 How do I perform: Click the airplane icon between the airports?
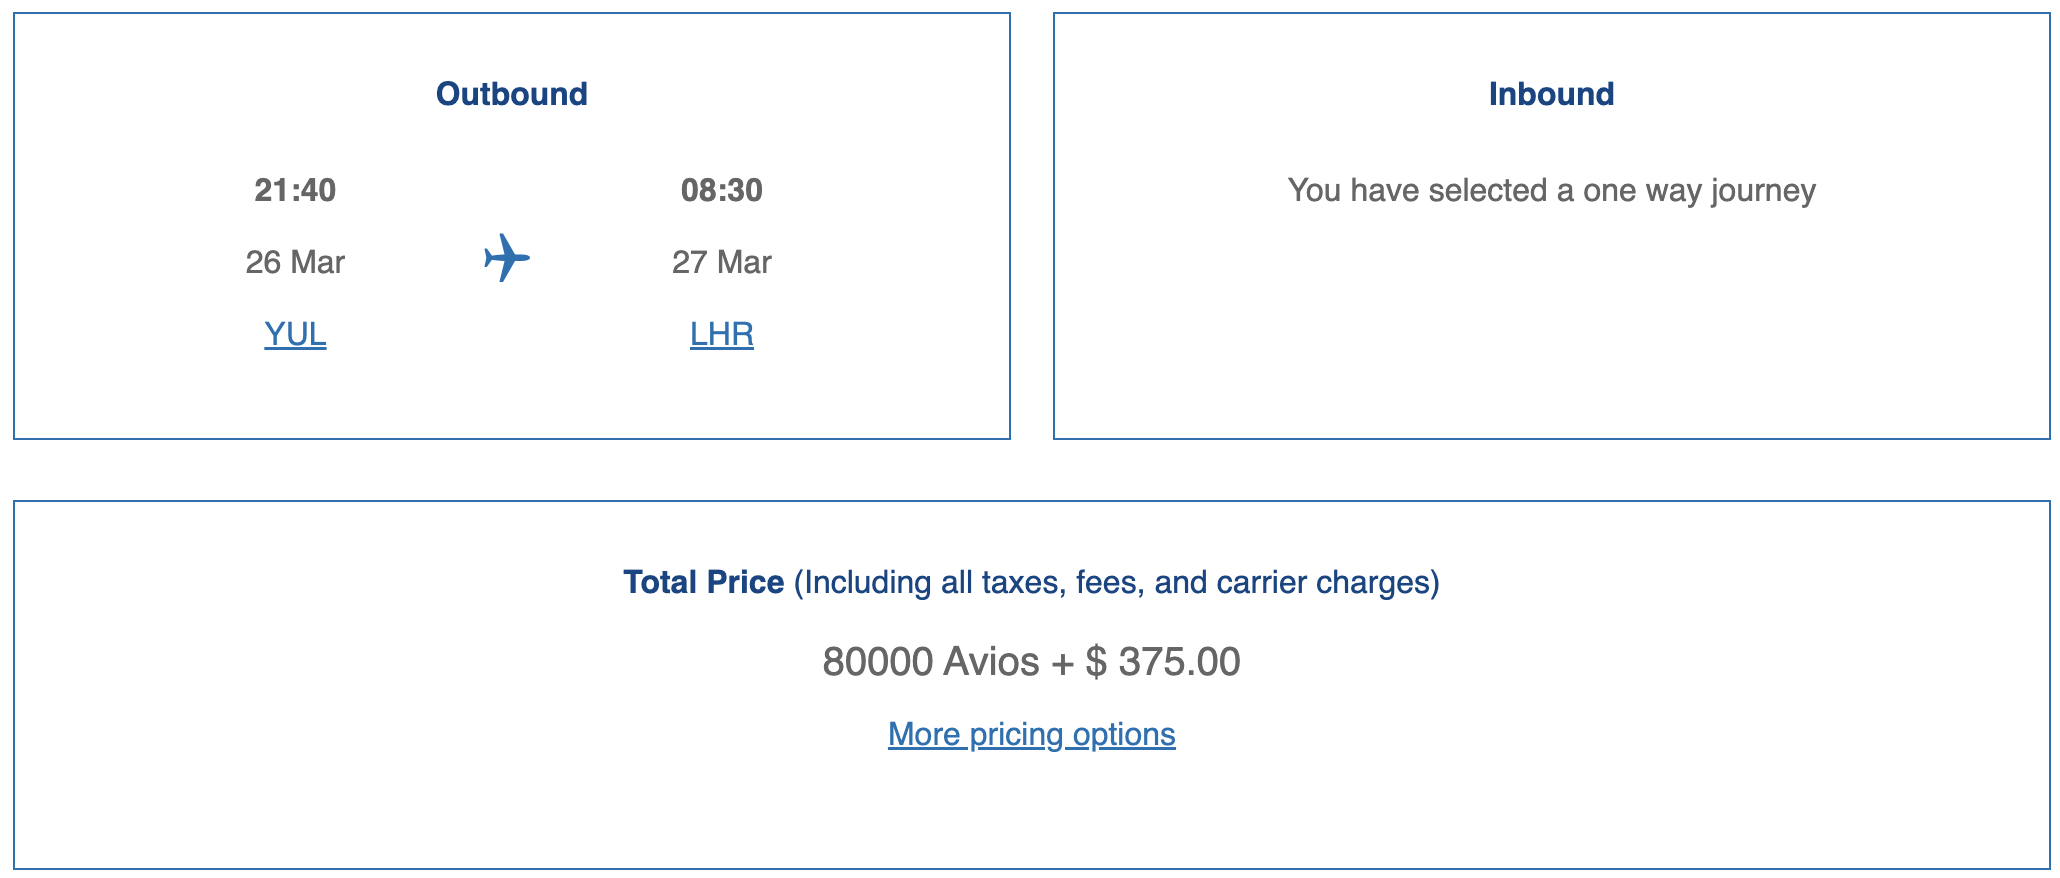[x=507, y=258]
